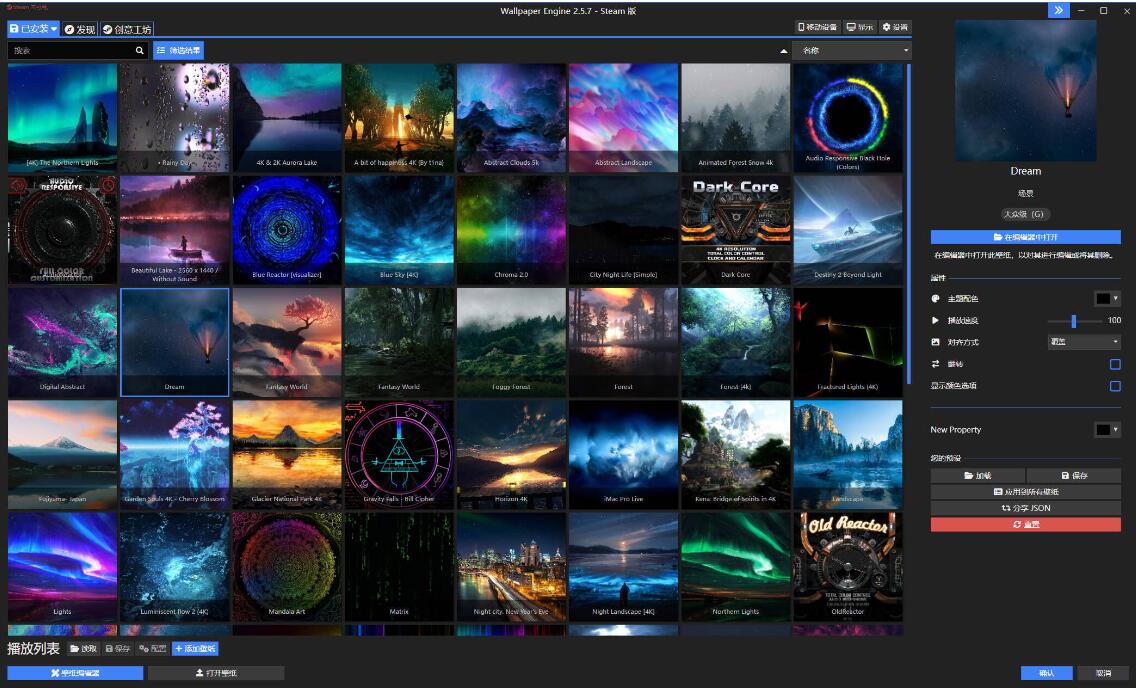Click the presets 保存 save button

point(1074,476)
